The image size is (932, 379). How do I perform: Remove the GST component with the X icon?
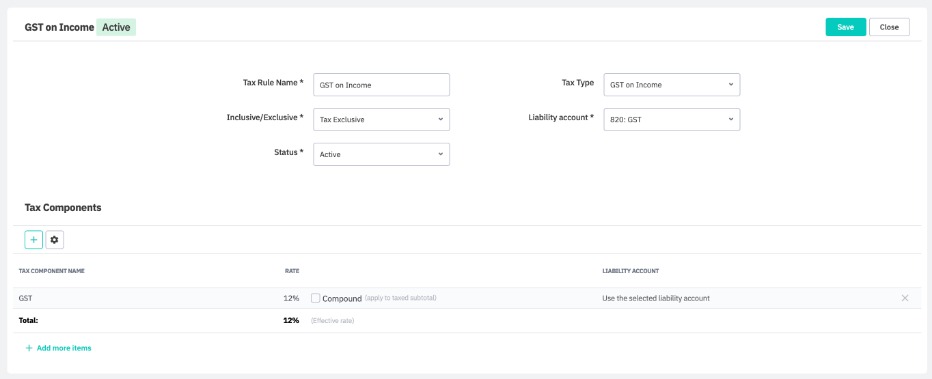(x=905, y=298)
